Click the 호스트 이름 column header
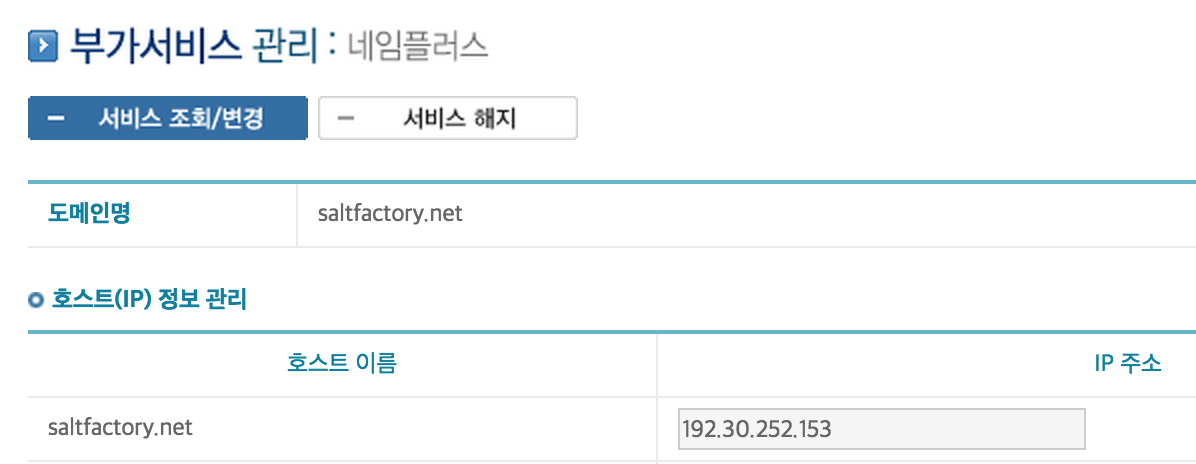Screen dimensions: 1196x464 (x=342, y=364)
